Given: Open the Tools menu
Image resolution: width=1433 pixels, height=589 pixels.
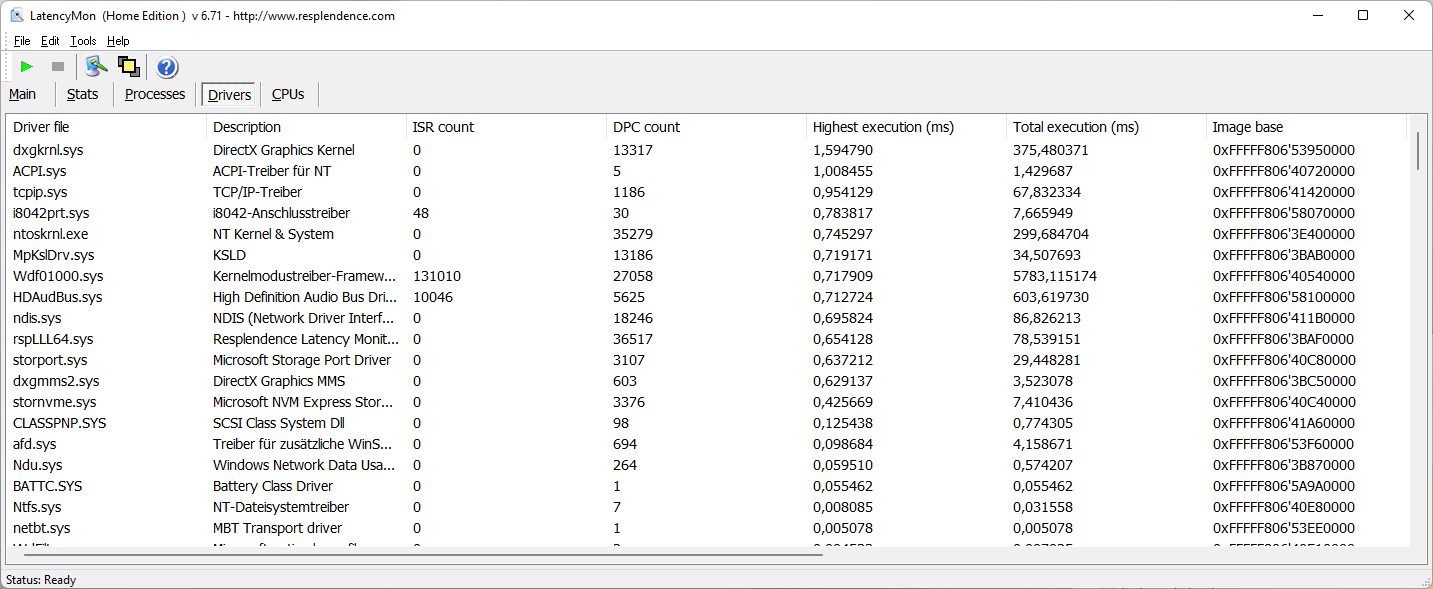Looking at the screenshot, I should tap(83, 41).
